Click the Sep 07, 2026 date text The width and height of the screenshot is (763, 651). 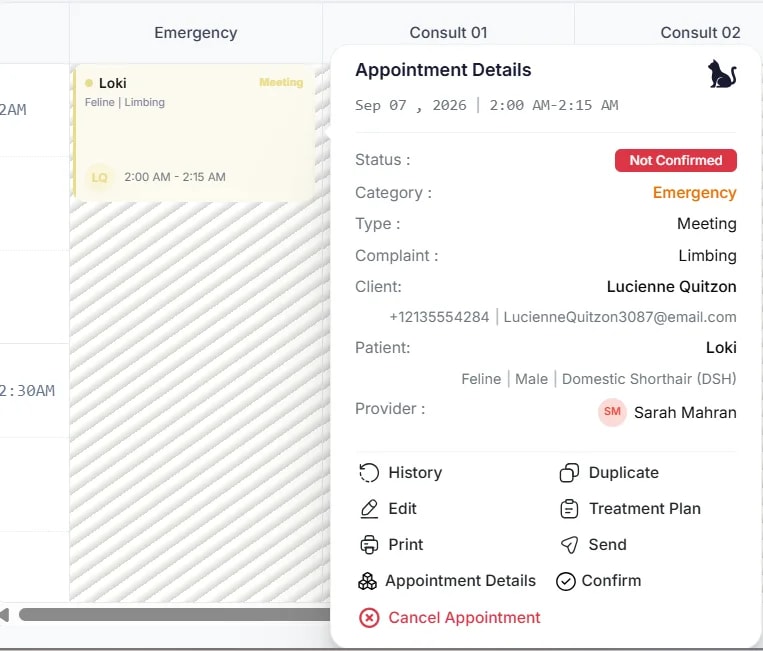(411, 105)
